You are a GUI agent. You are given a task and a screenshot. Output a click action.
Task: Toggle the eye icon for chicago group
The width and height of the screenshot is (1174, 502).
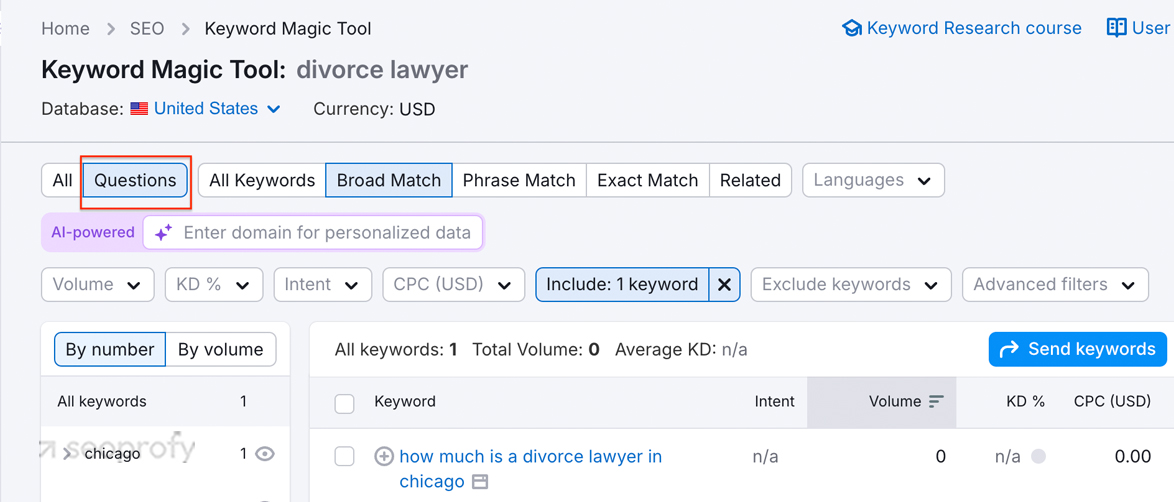[264, 453]
